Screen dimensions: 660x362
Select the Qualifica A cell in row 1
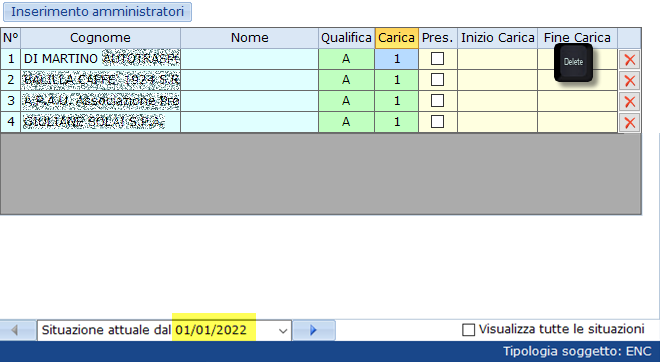(346, 59)
